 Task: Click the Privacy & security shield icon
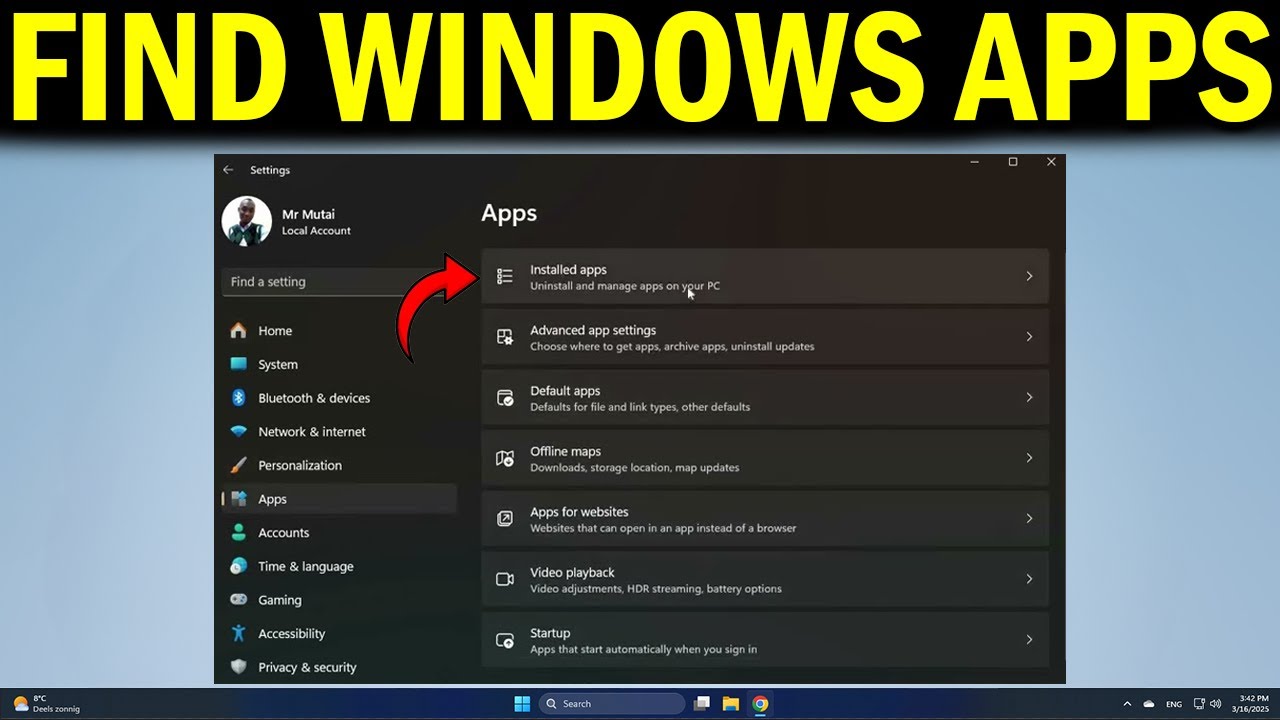(x=238, y=667)
